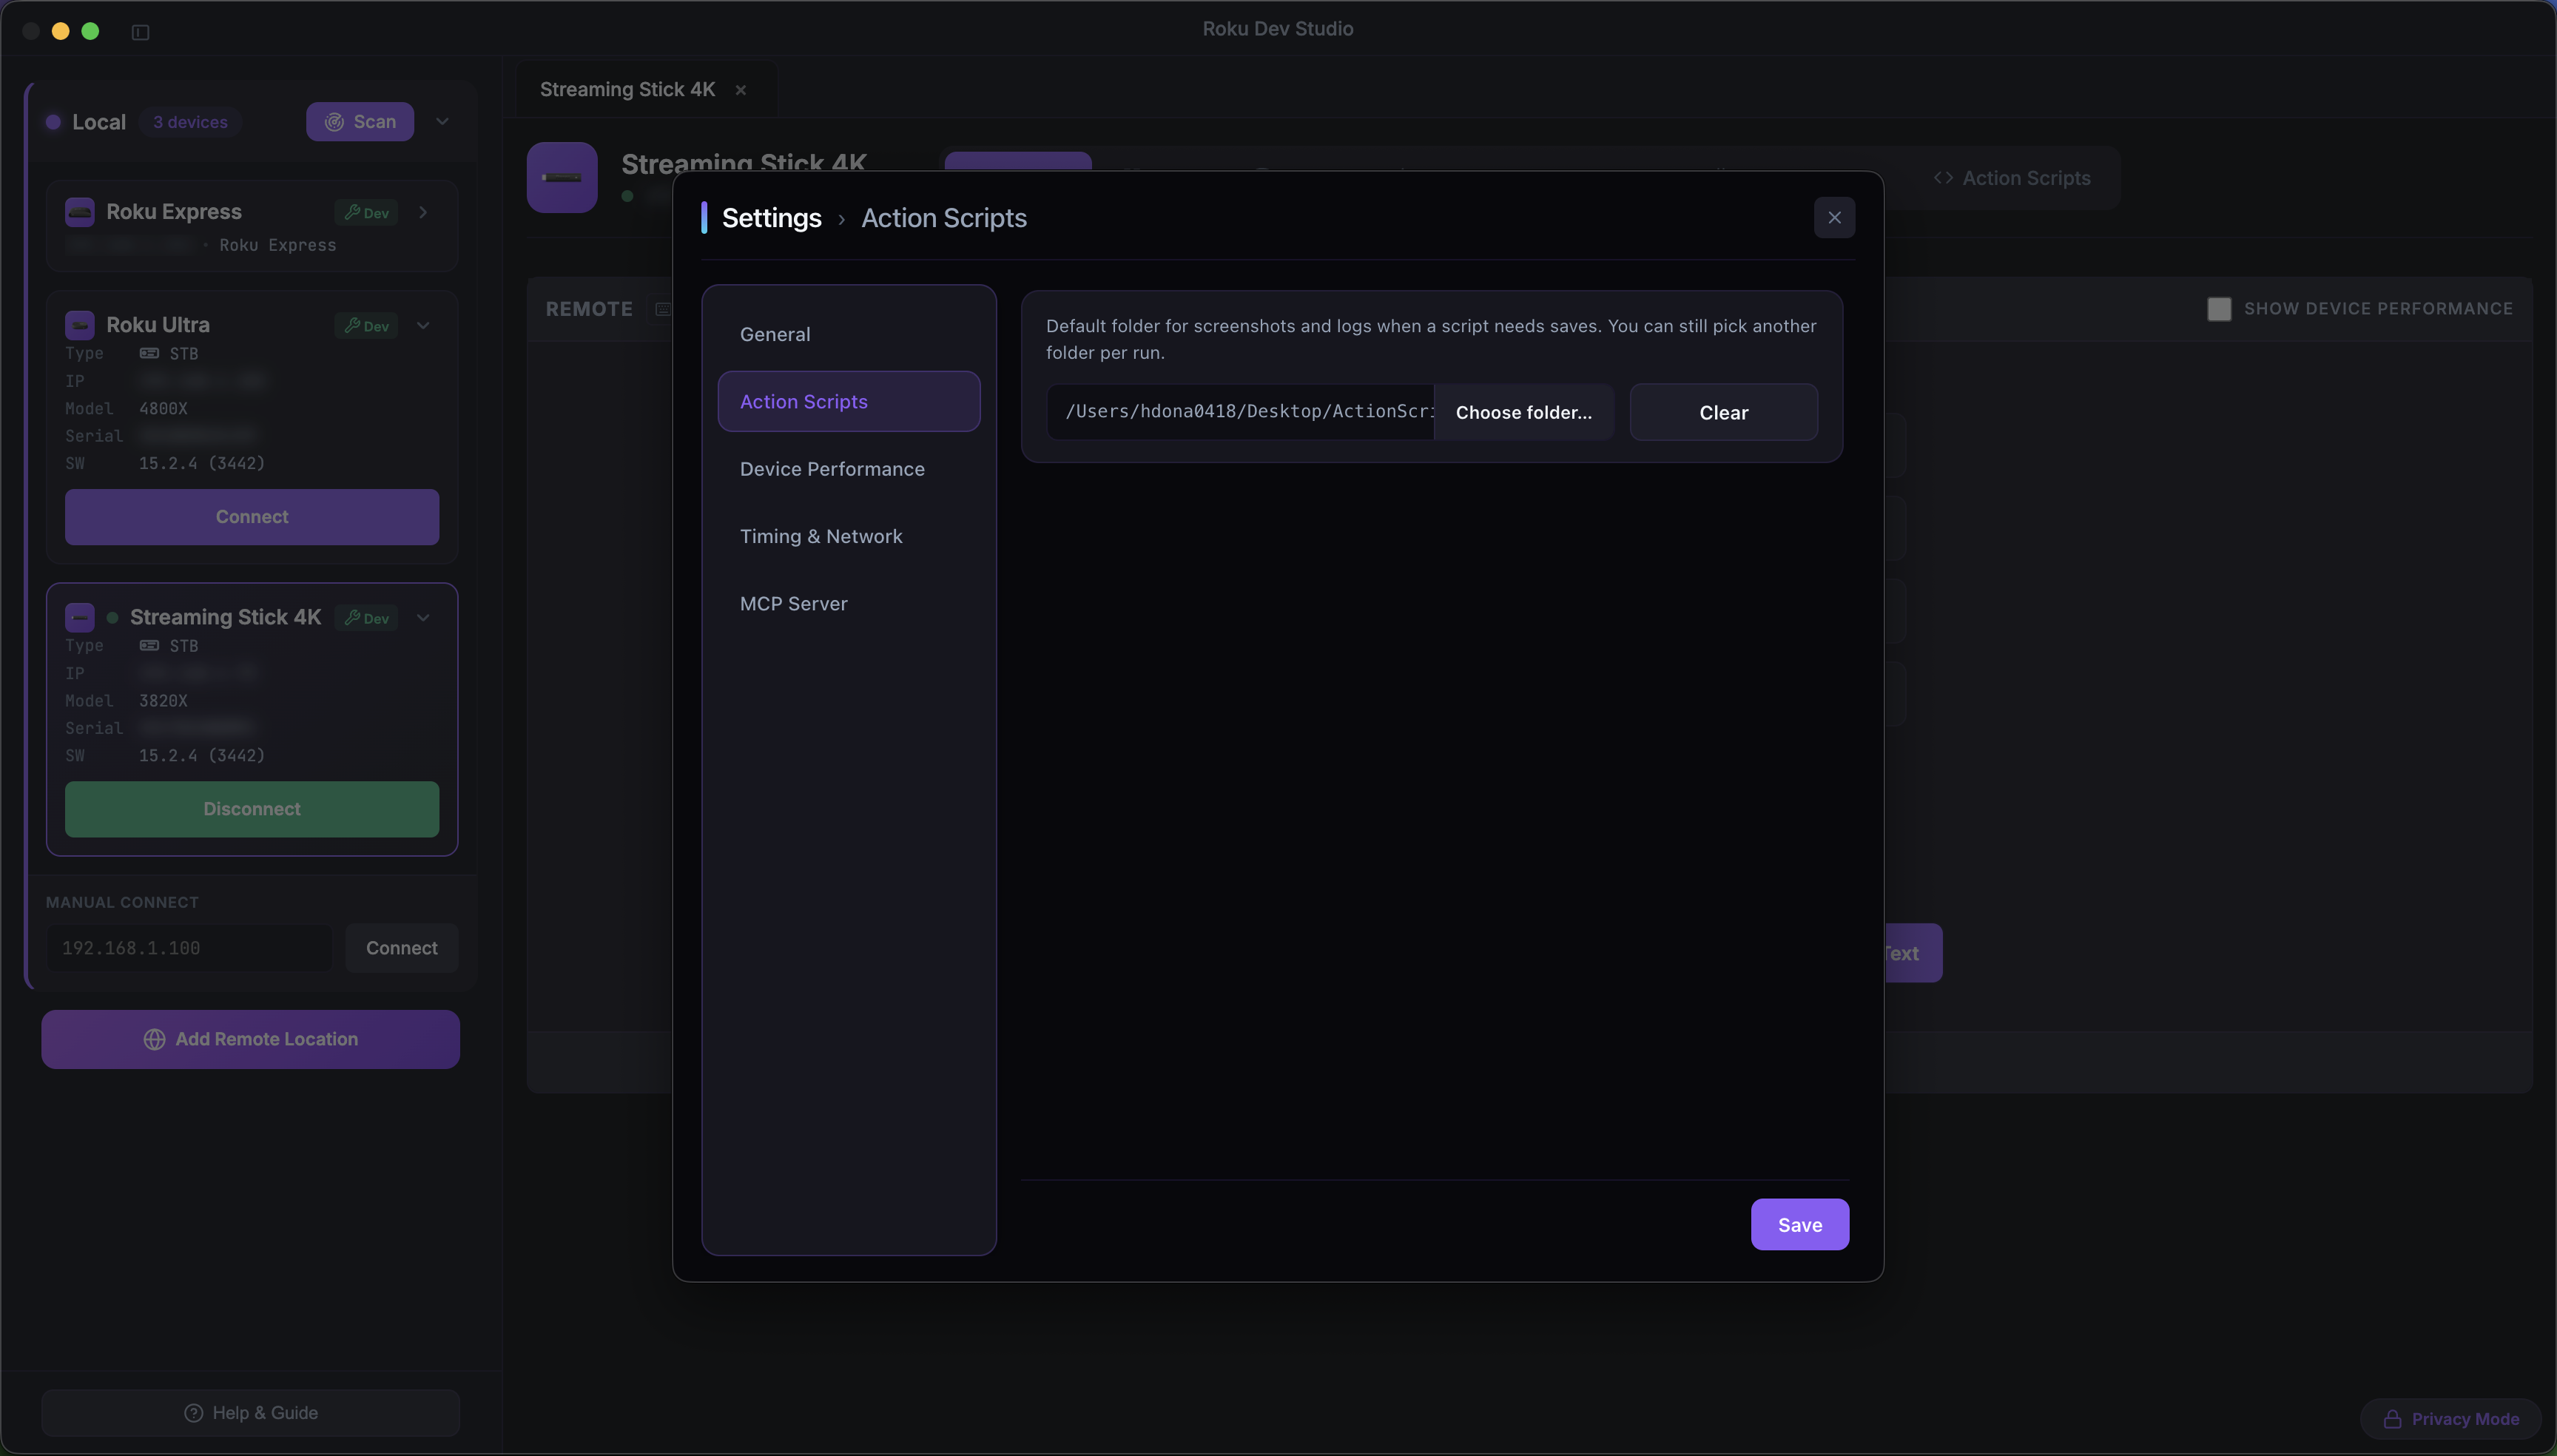This screenshot has height=1456, width=2557.
Task: Click the 3 devices count badge
Action: tap(190, 122)
